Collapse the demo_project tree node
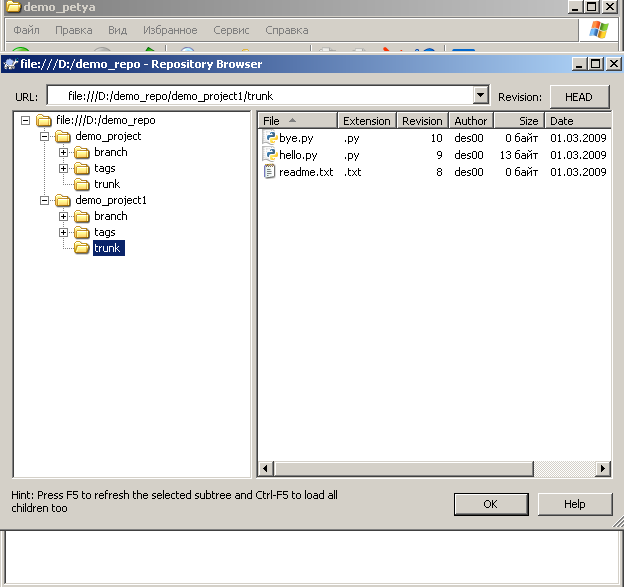The height and width of the screenshot is (587, 624). tap(45, 137)
